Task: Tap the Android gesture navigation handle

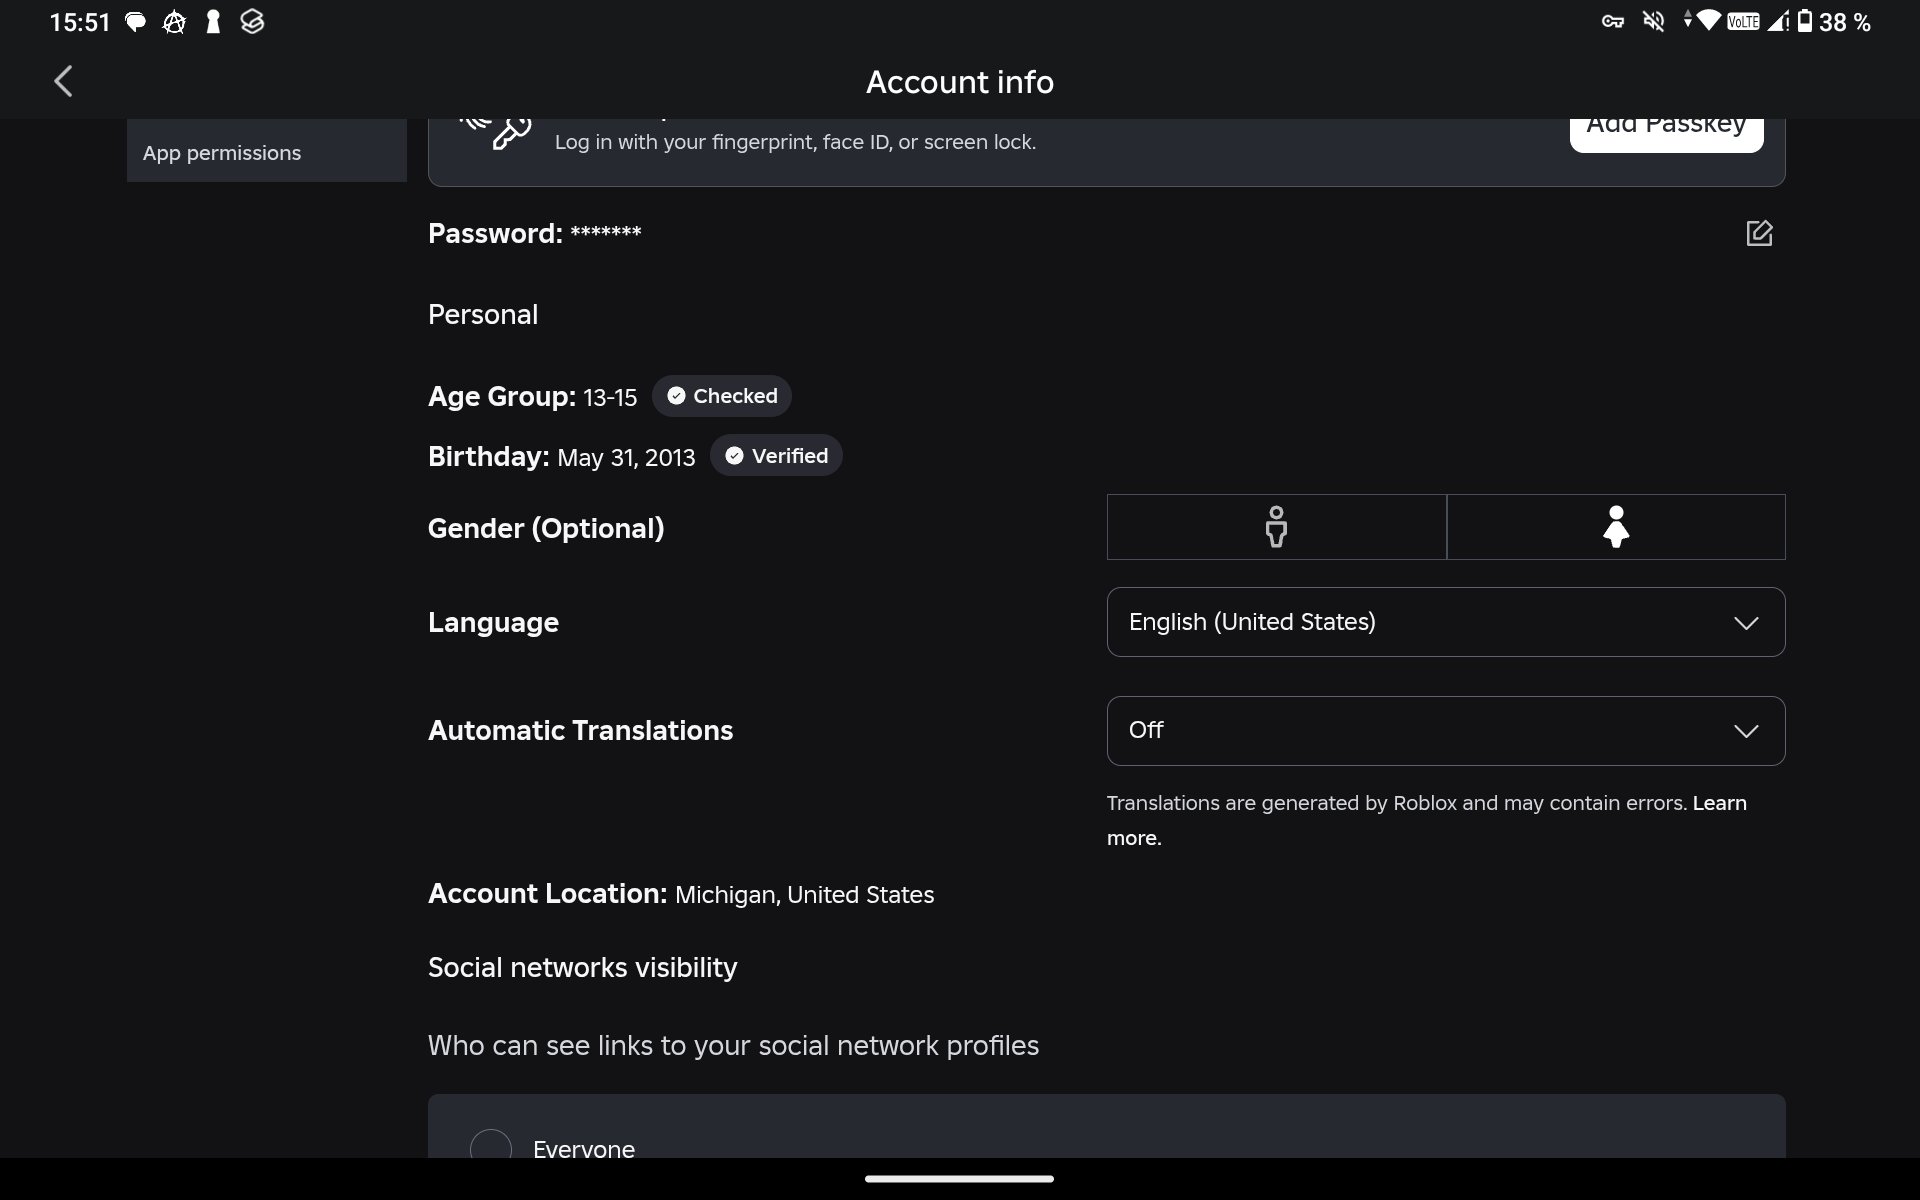Action: [x=960, y=1179]
